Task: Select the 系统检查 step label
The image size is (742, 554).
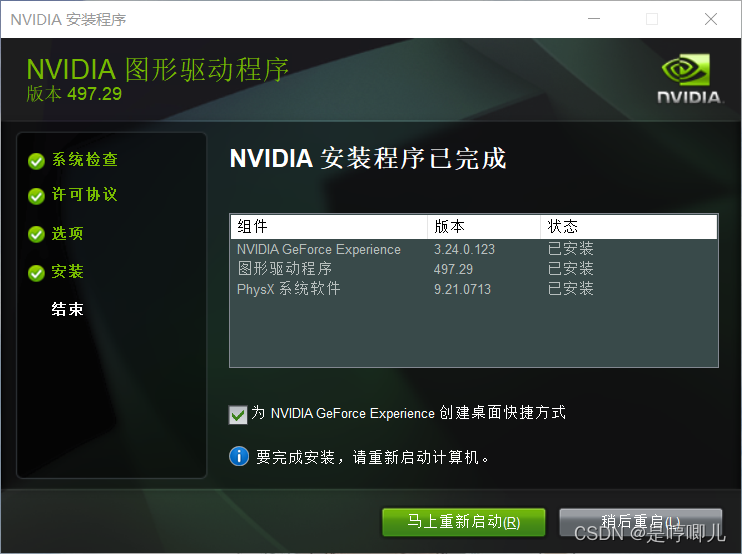Action: tap(85, 160)
